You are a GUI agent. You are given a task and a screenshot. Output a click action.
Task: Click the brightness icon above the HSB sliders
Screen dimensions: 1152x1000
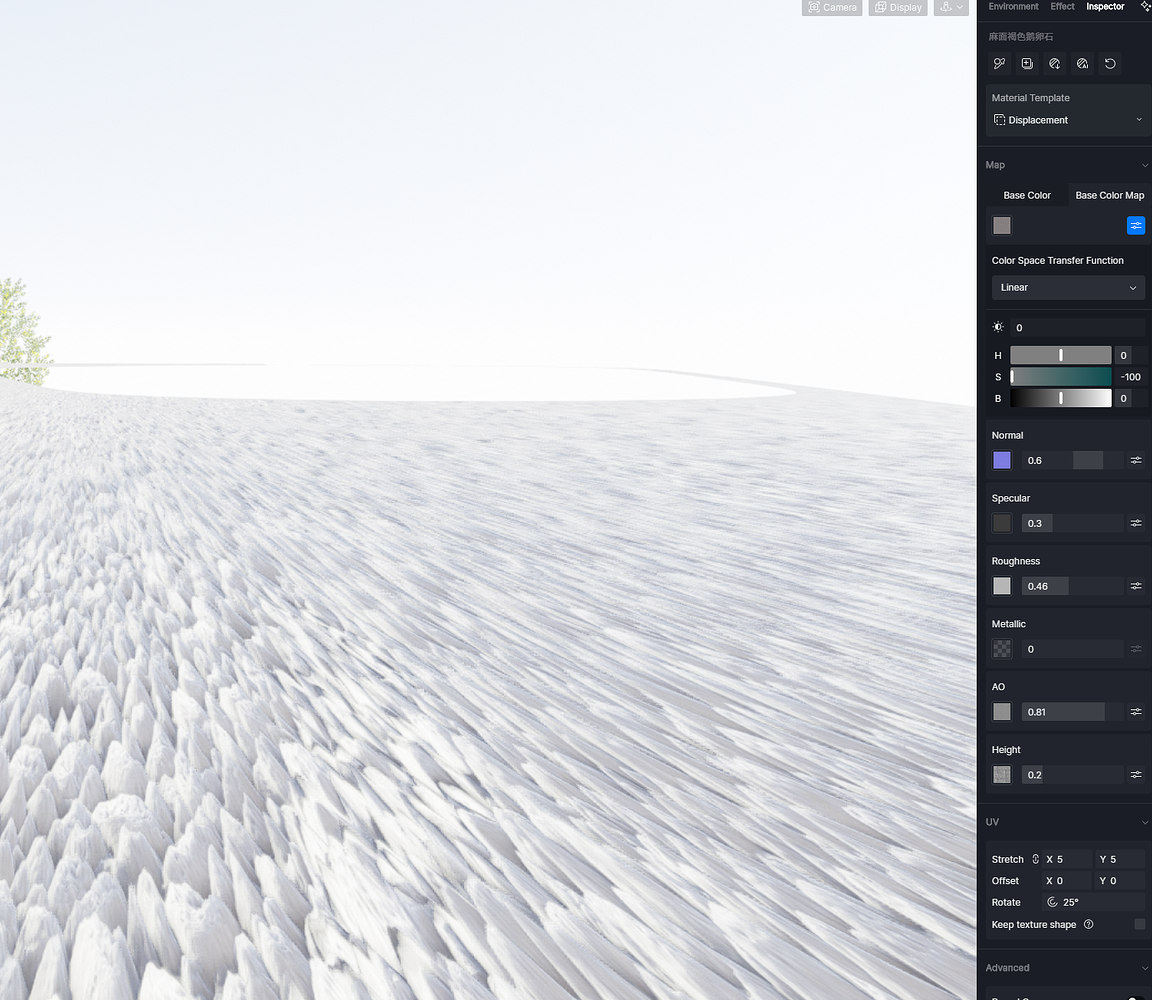point(997,327)
